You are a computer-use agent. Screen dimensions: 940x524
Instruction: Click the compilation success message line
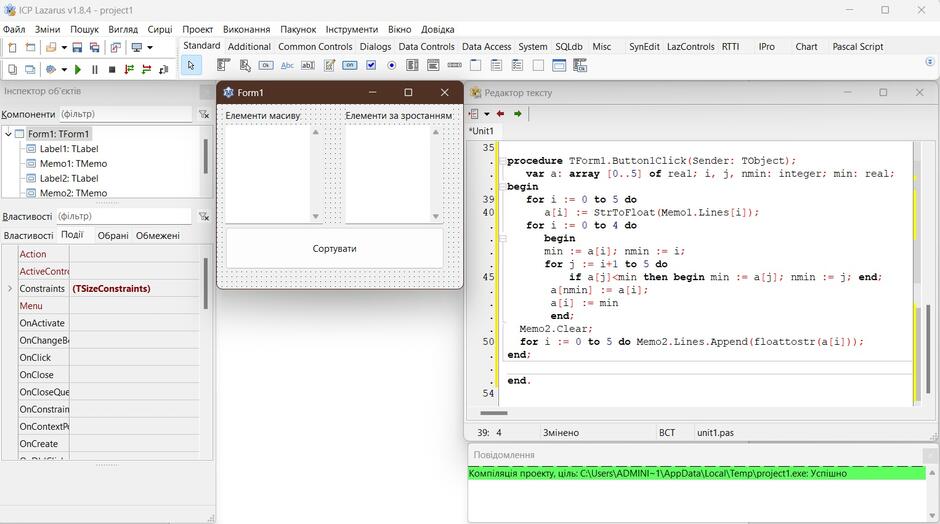pos(696,474)
